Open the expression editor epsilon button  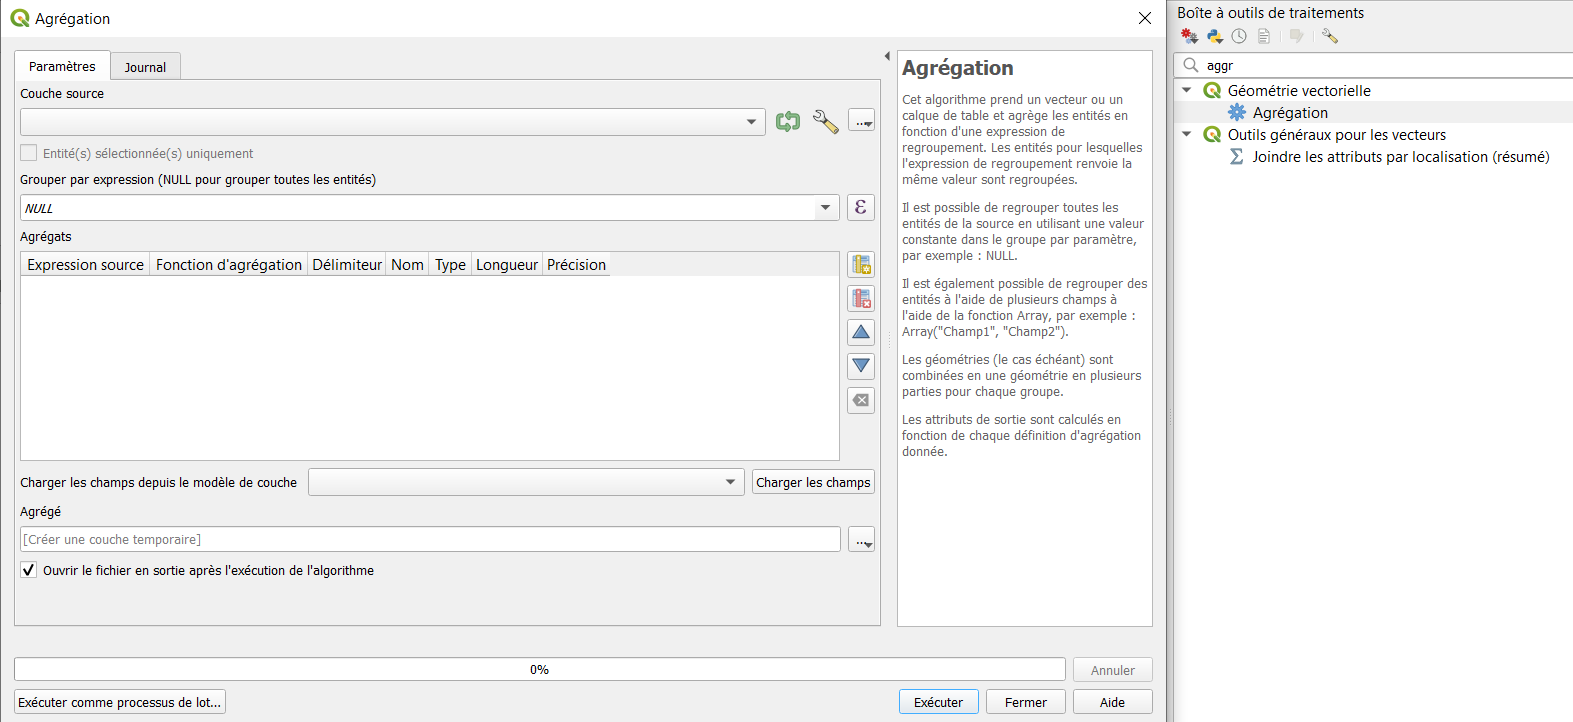[861, 207]
